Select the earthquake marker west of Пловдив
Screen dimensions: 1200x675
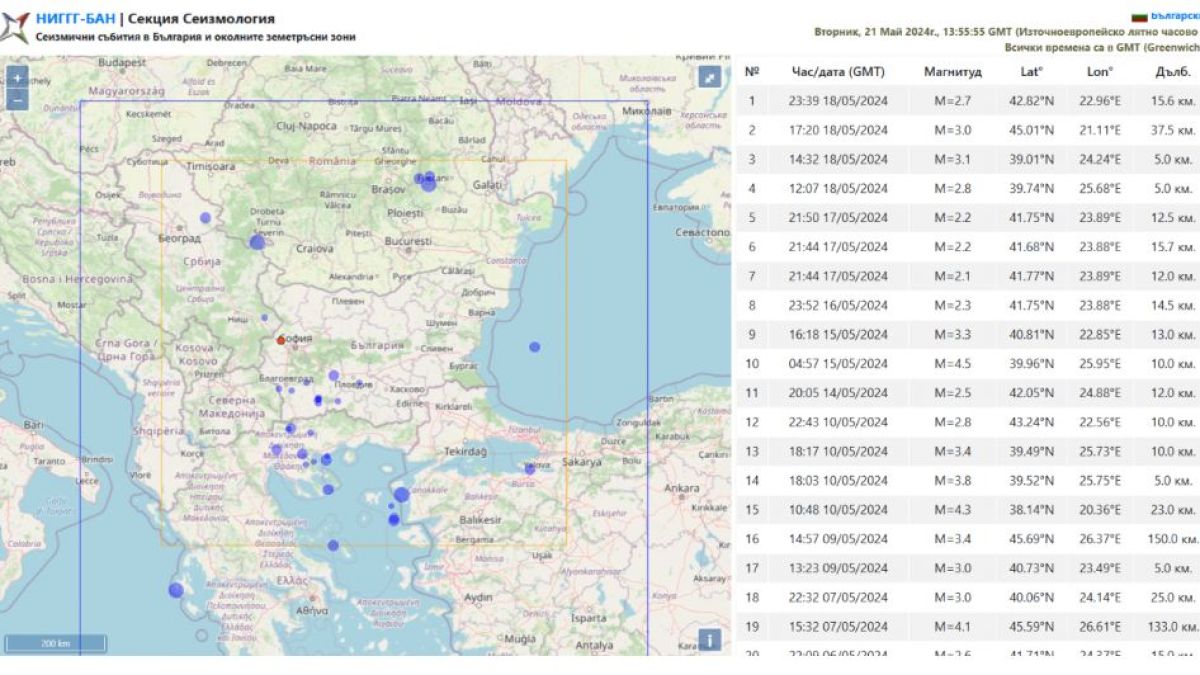pyautogui.click(x=334, y=377)
